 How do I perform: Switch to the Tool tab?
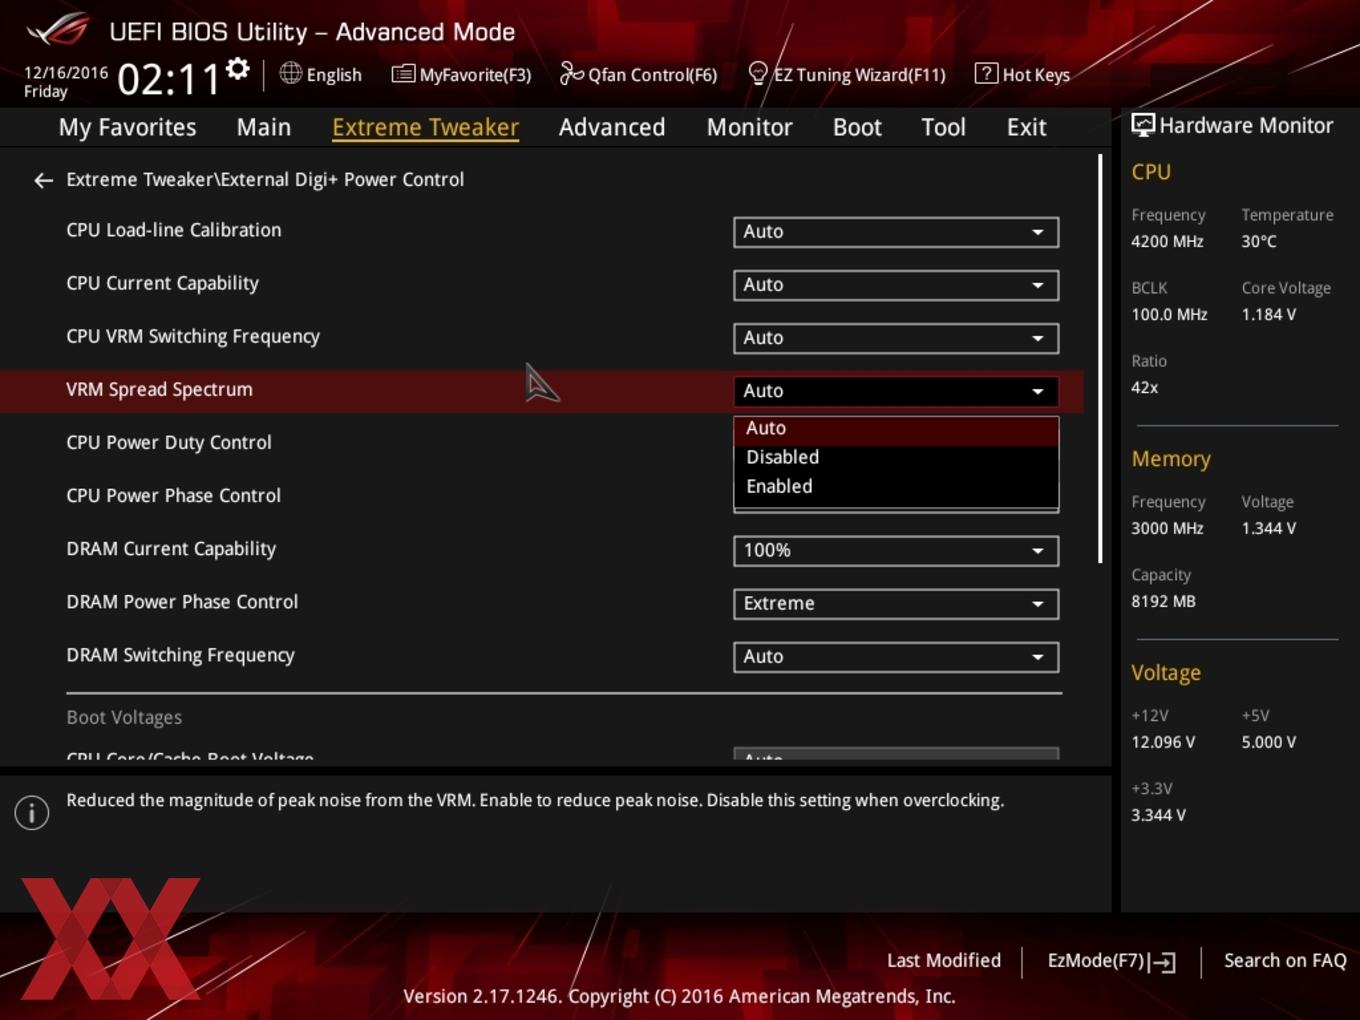(943, 127)
